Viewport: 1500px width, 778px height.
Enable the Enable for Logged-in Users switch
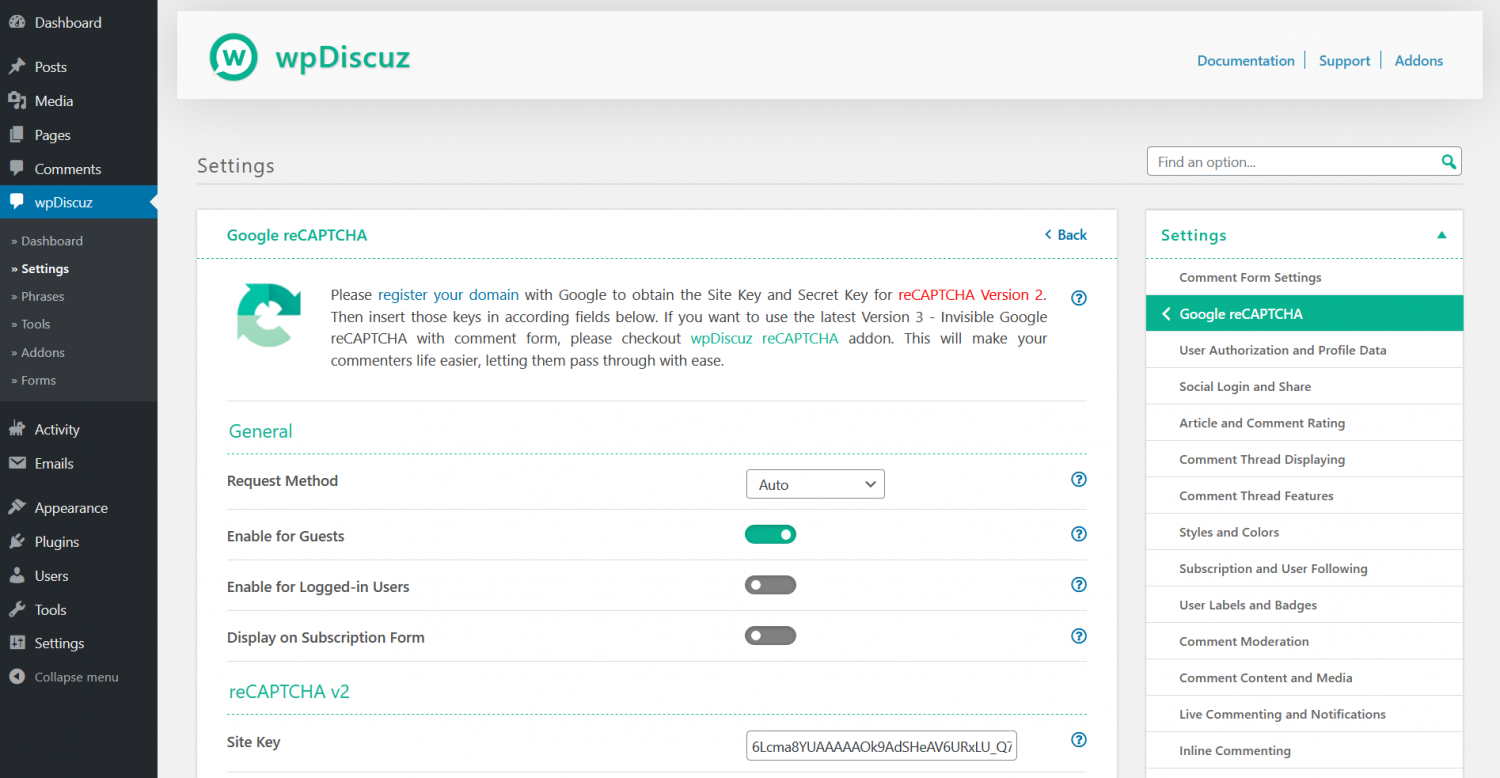[770, 585]
